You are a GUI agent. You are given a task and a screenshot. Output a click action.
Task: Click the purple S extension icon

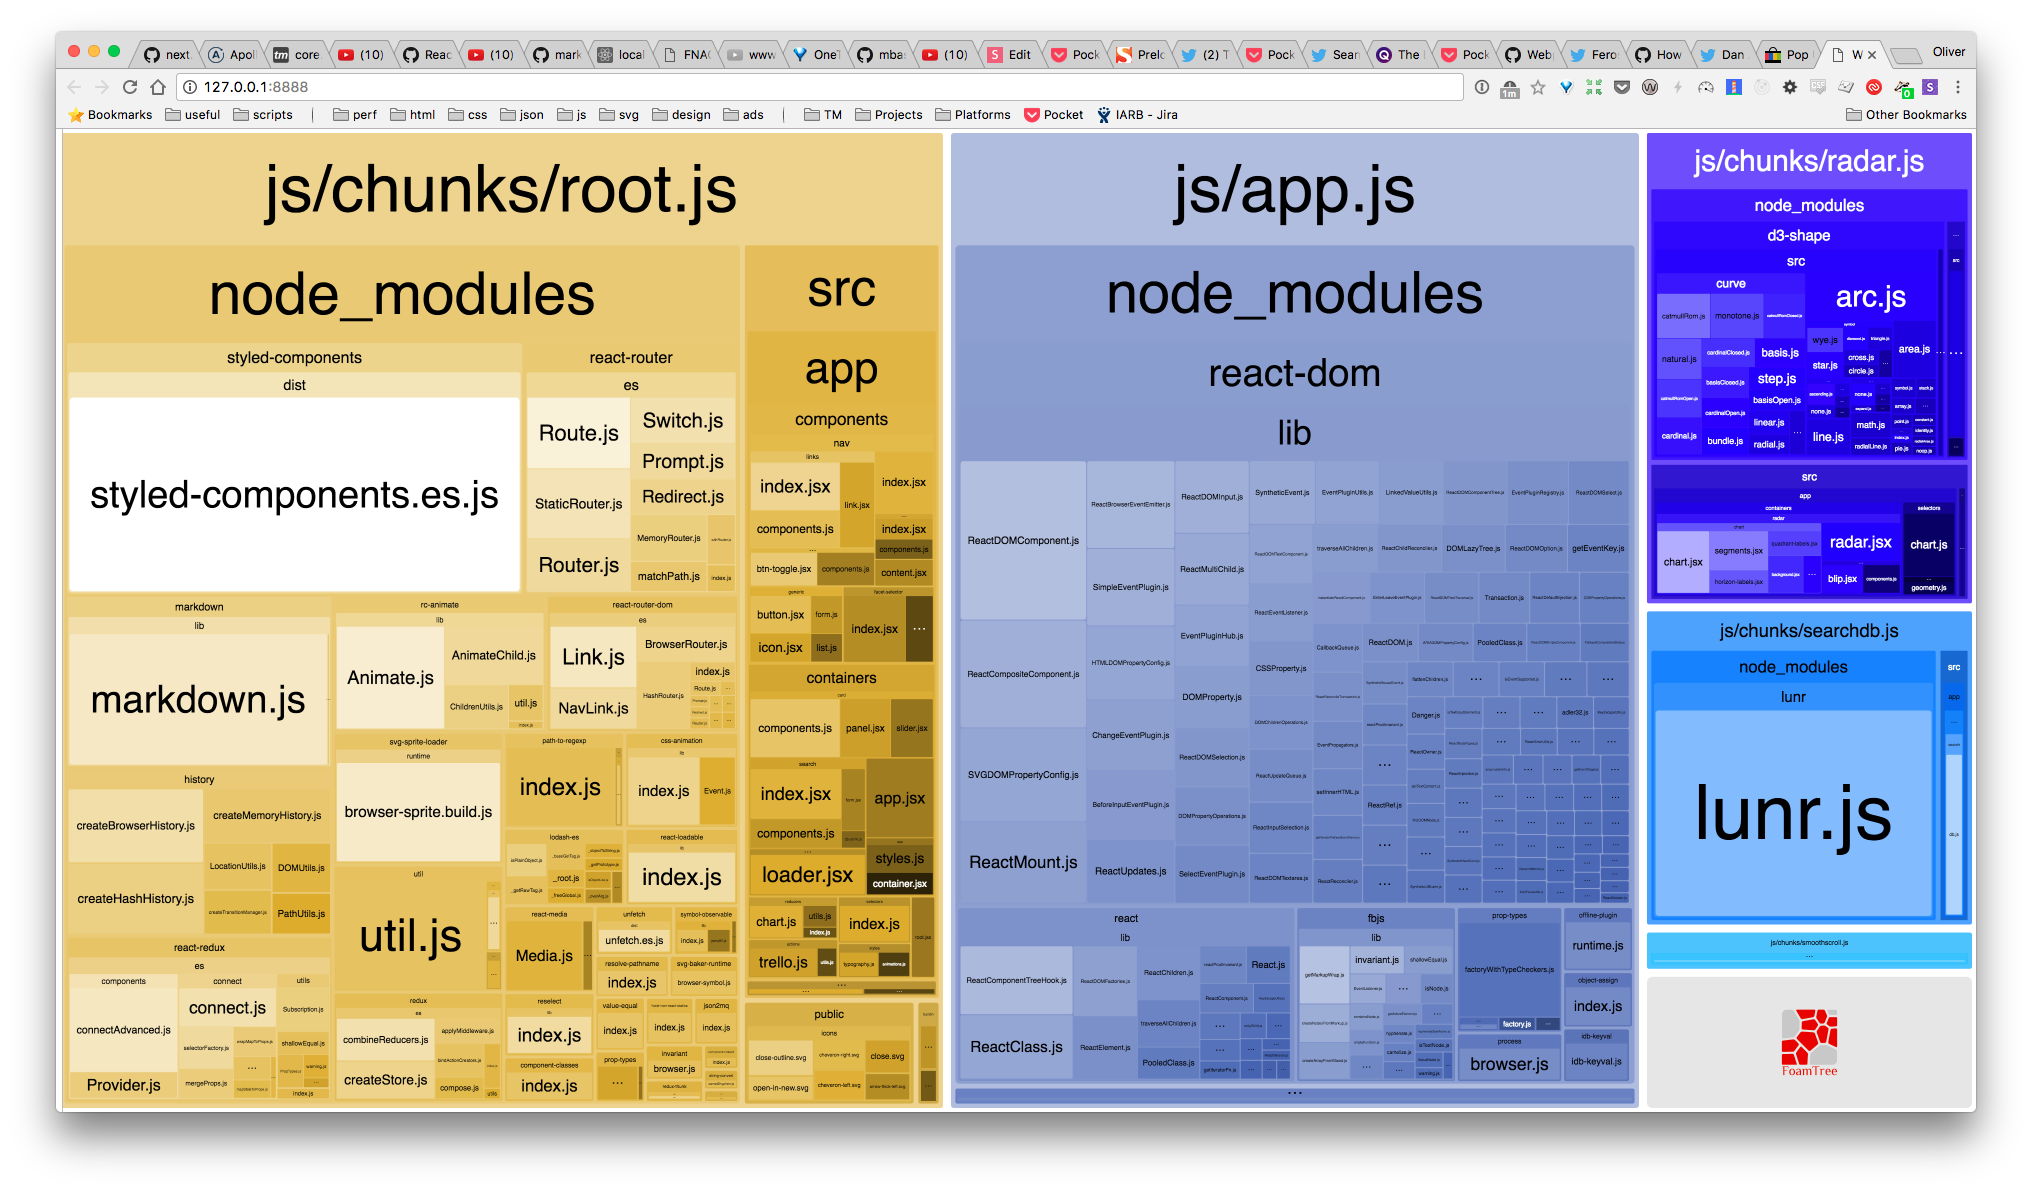1930,87
